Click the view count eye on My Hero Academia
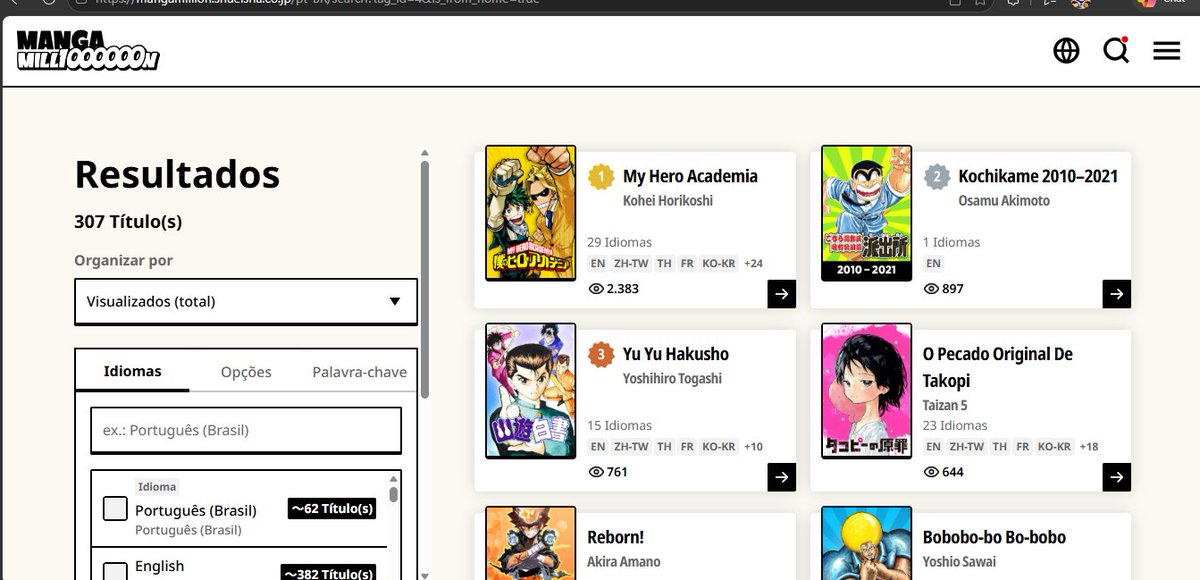Image resolution: width=1200 pixels, height=580 pixels. pos(596,289)
